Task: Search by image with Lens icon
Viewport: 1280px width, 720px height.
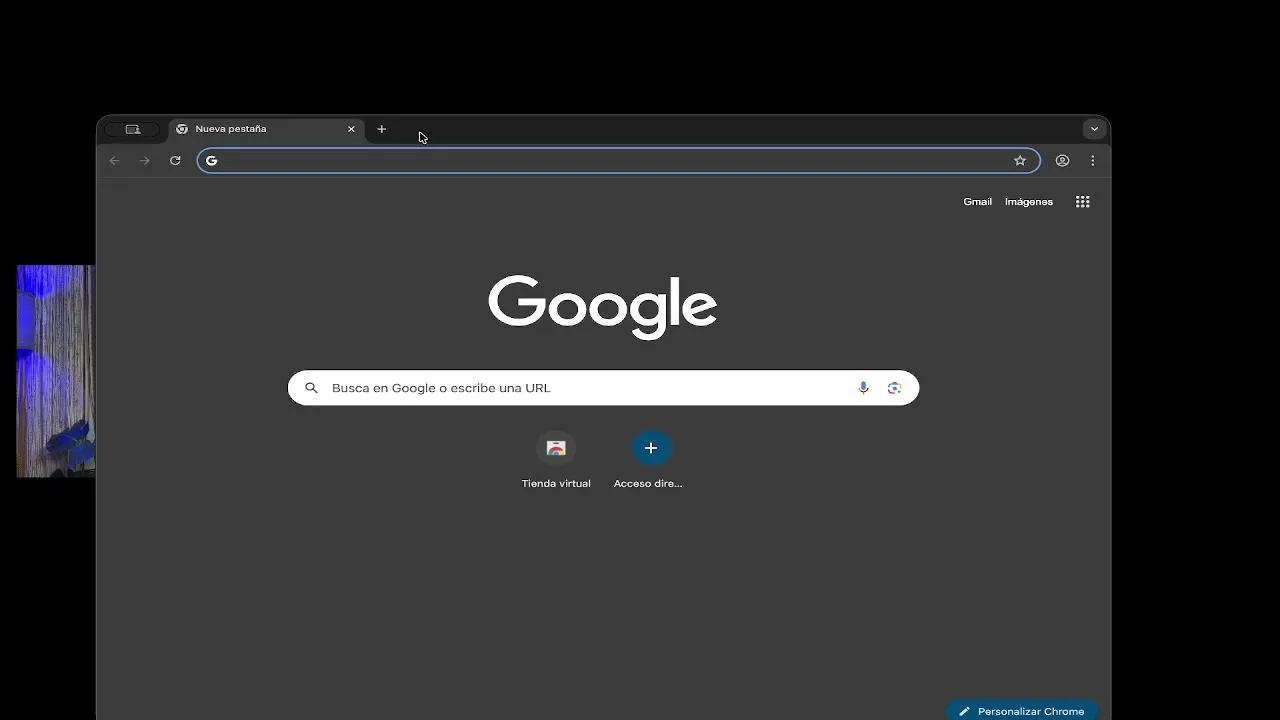Action: (x=894, y=388)
